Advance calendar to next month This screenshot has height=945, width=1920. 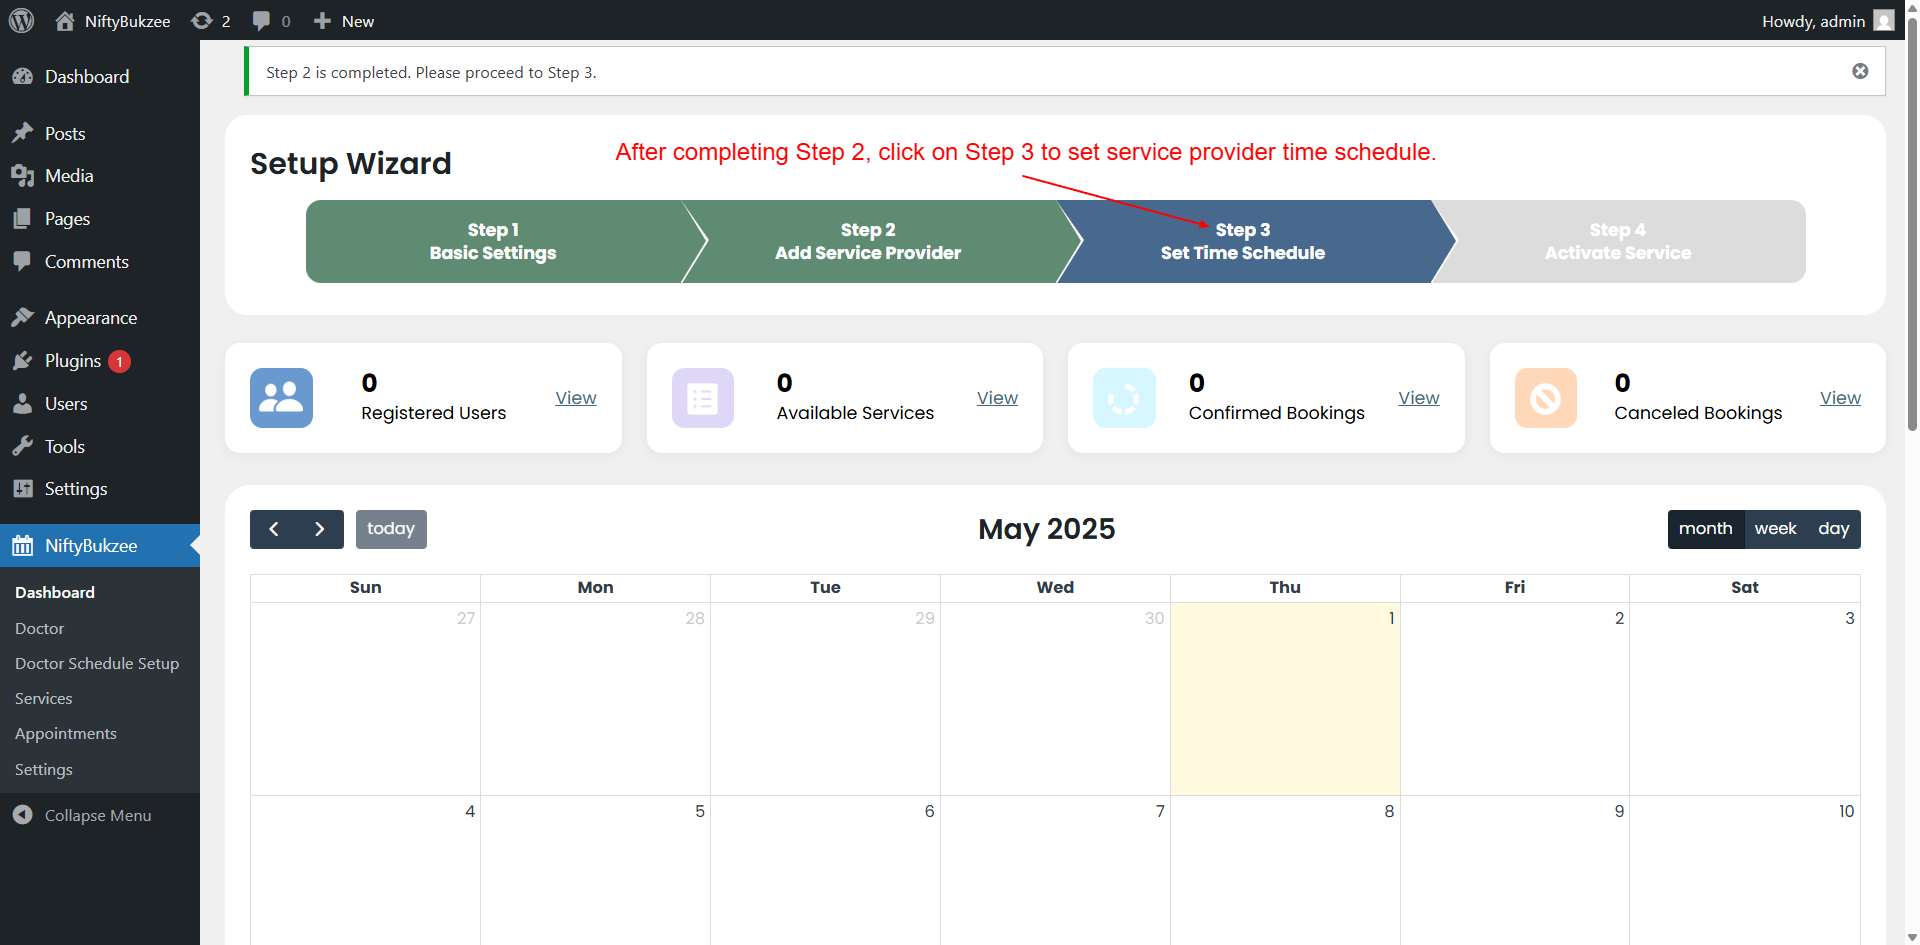pos(320,529)
